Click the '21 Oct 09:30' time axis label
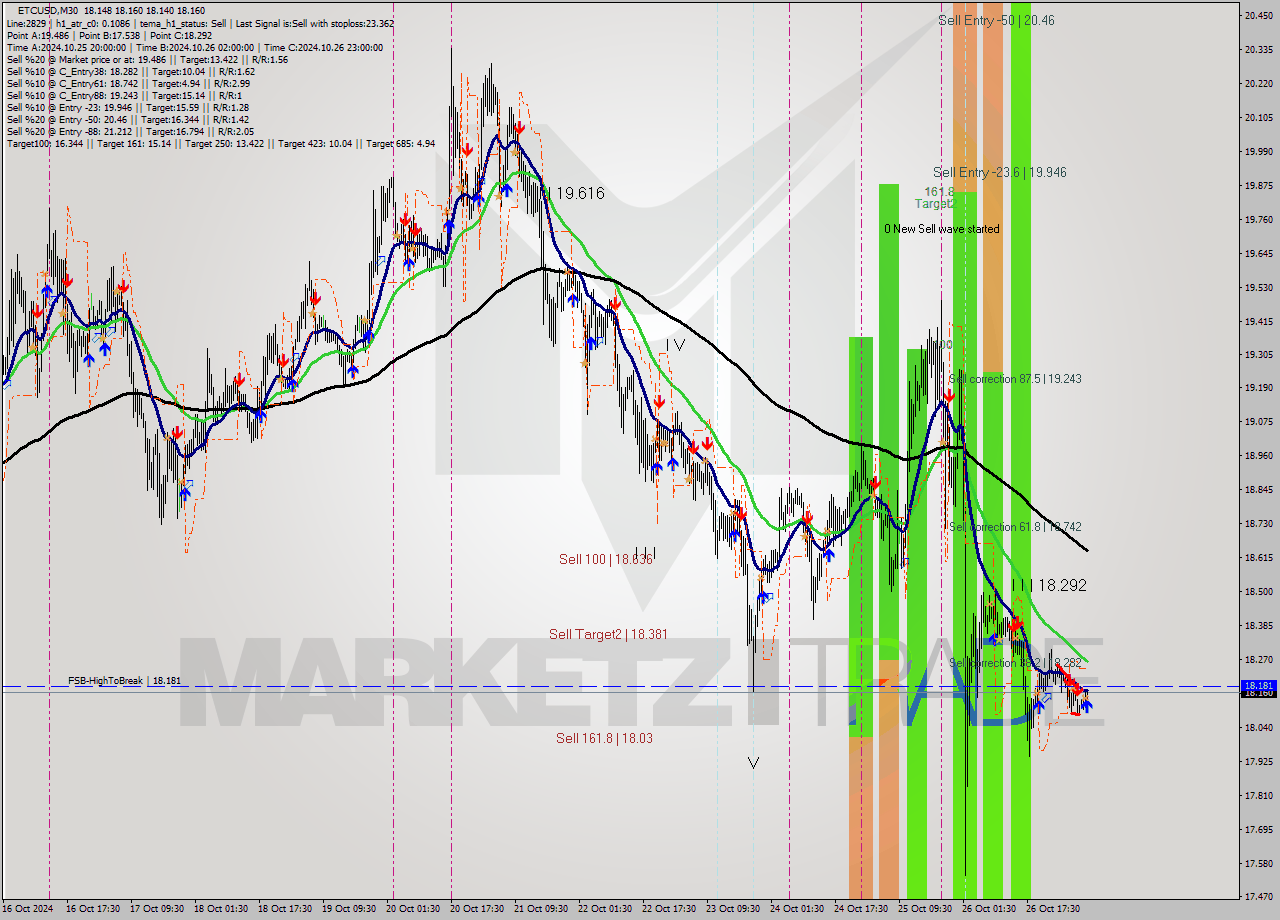The height and width of the screenshot is (920, 1280). click(x=541, y=909)
